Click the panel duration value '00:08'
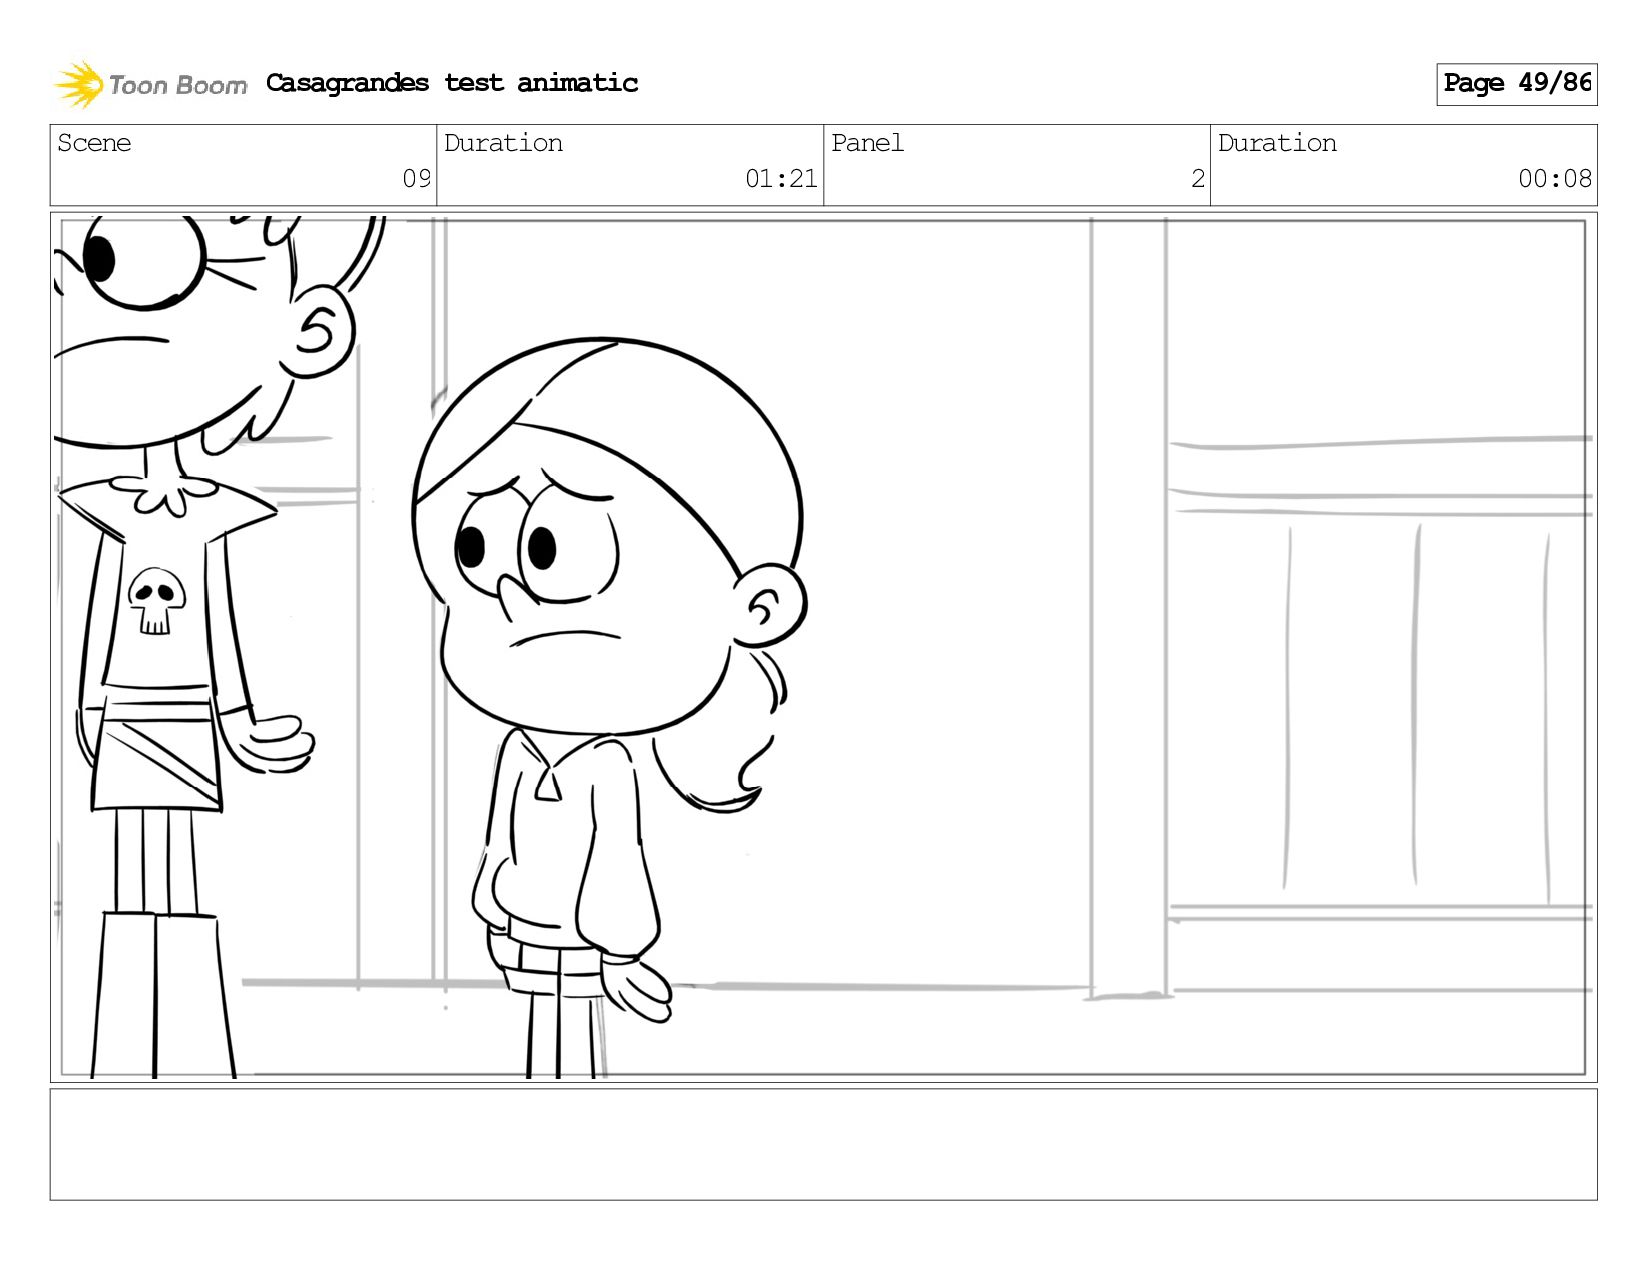 click(1554, 179)
